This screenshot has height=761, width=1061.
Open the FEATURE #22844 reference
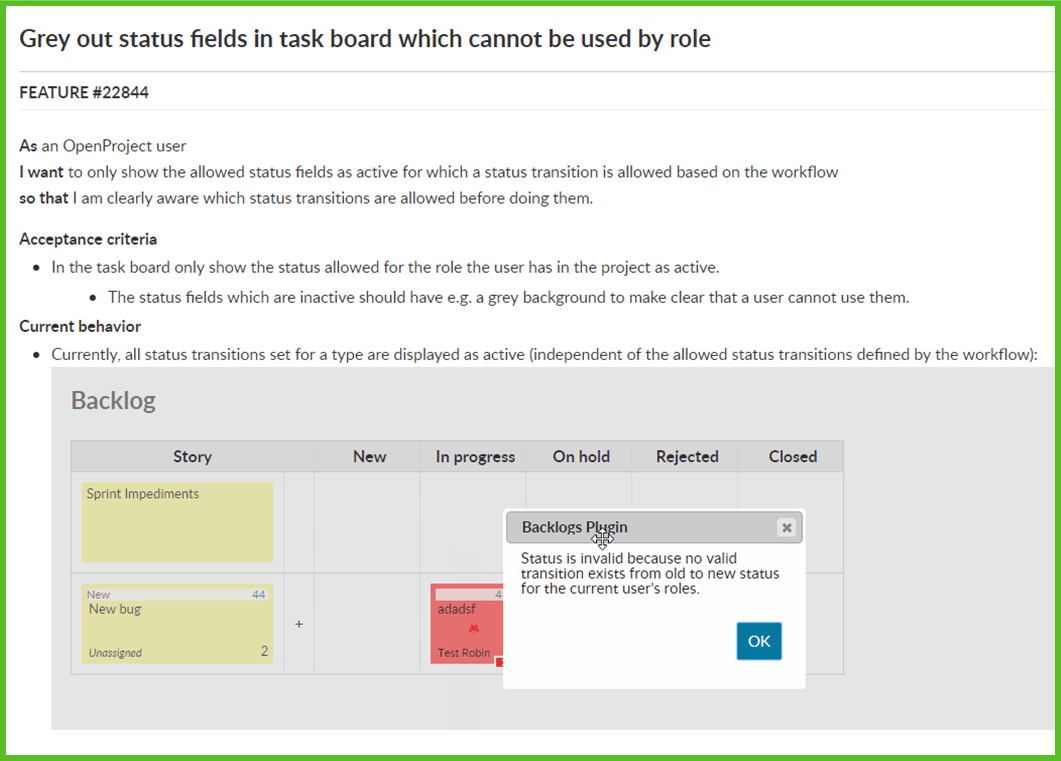click(x=83, y=92)
